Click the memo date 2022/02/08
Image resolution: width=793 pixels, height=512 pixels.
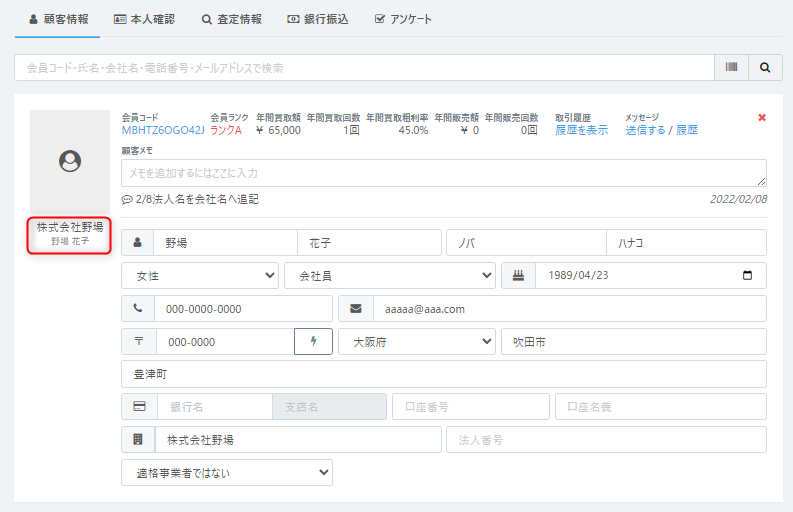pyautogui.click(x=738, y=199)
